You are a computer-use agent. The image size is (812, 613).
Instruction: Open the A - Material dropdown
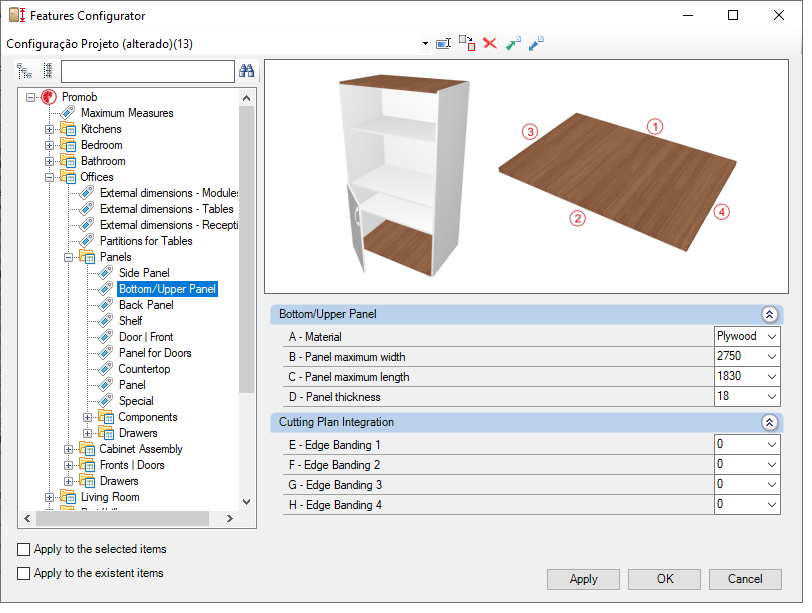point(772,337)
